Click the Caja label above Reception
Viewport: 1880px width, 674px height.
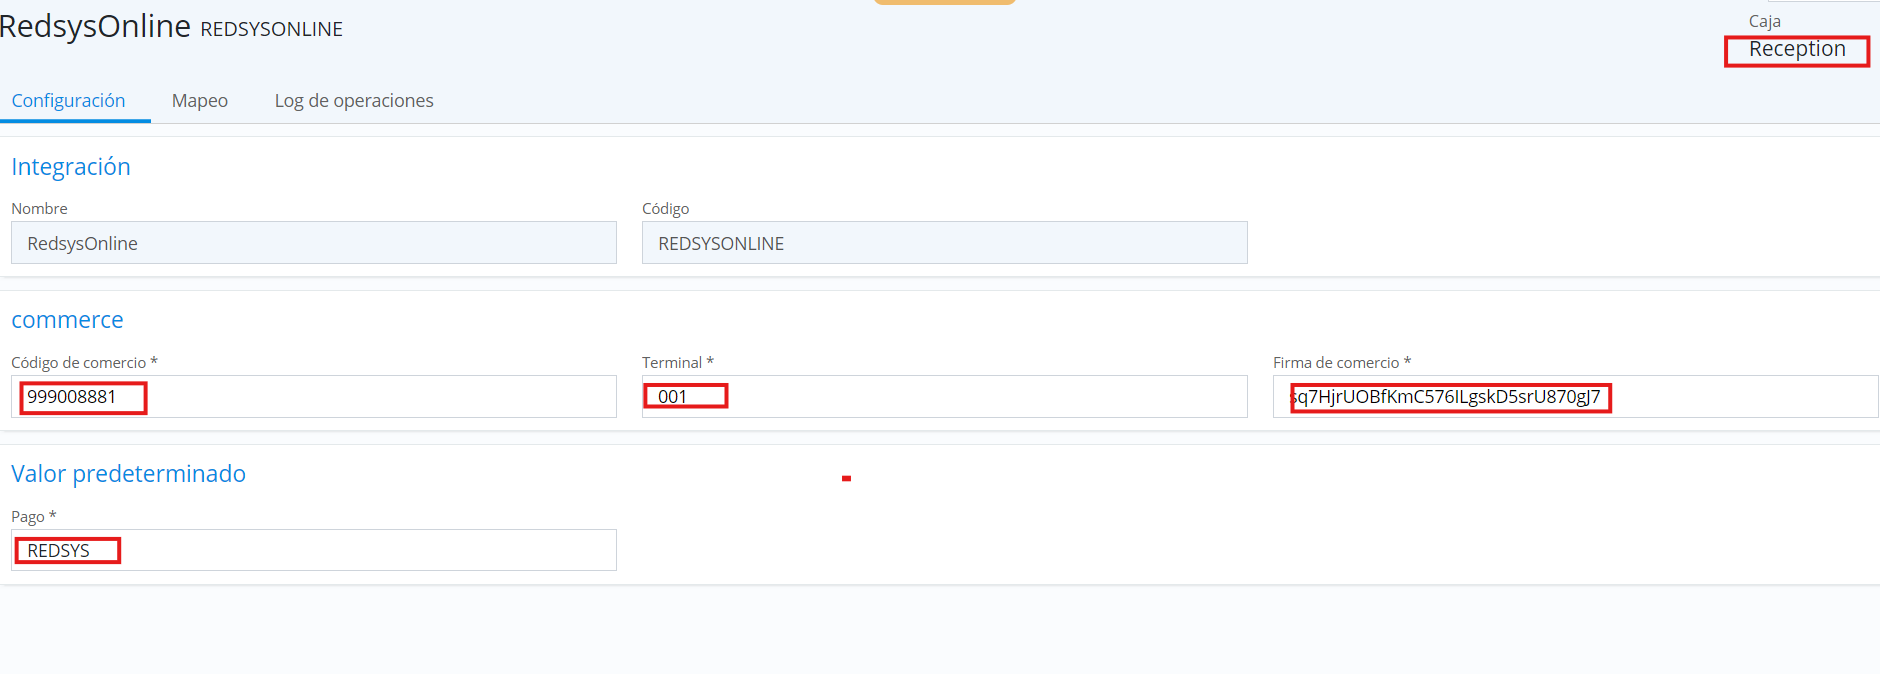pos(1764,21)
